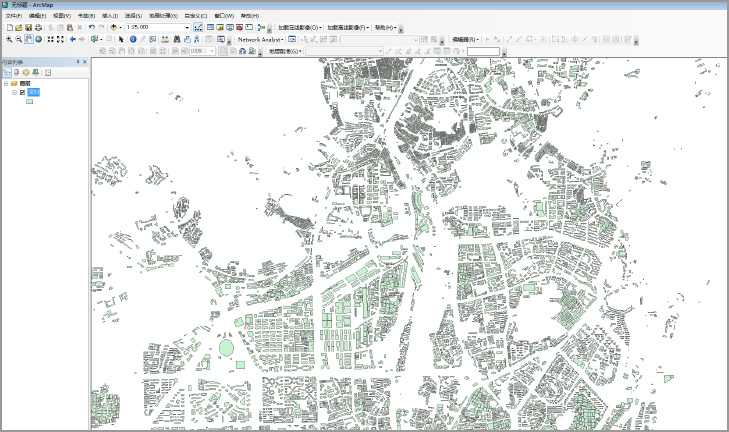The image size is (729, 432).
Task: Open the Find binoculars tool
Action: click(177, 40)
